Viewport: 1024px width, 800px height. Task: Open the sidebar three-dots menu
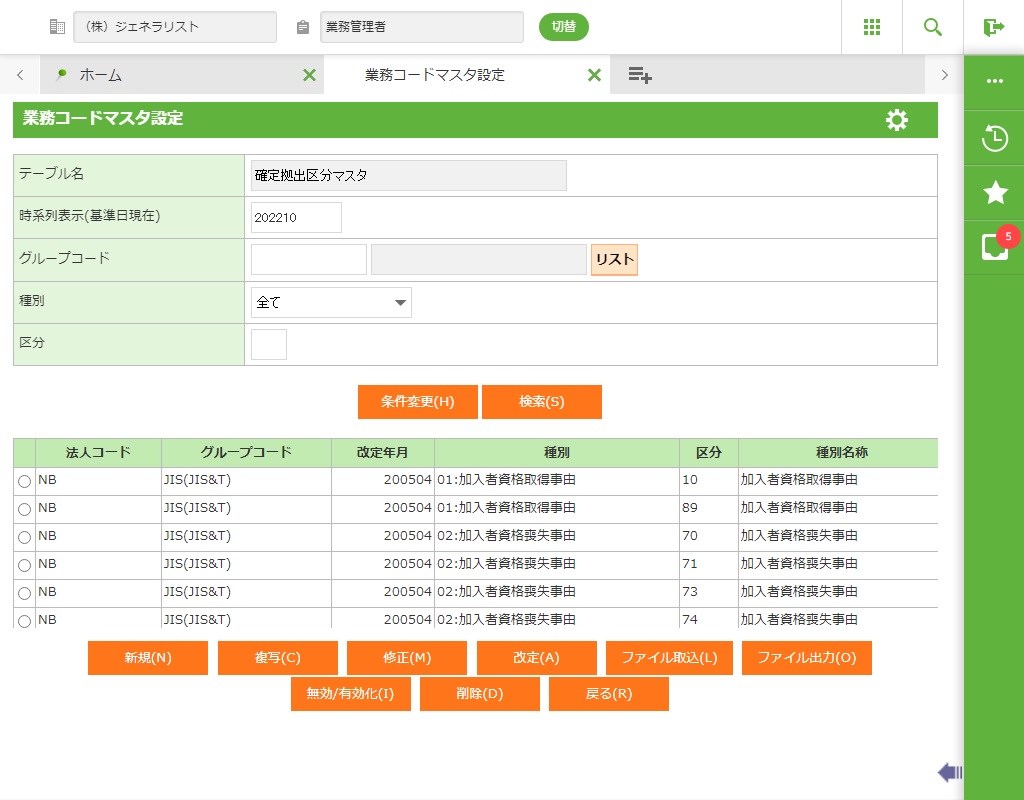tap(995, 81)
